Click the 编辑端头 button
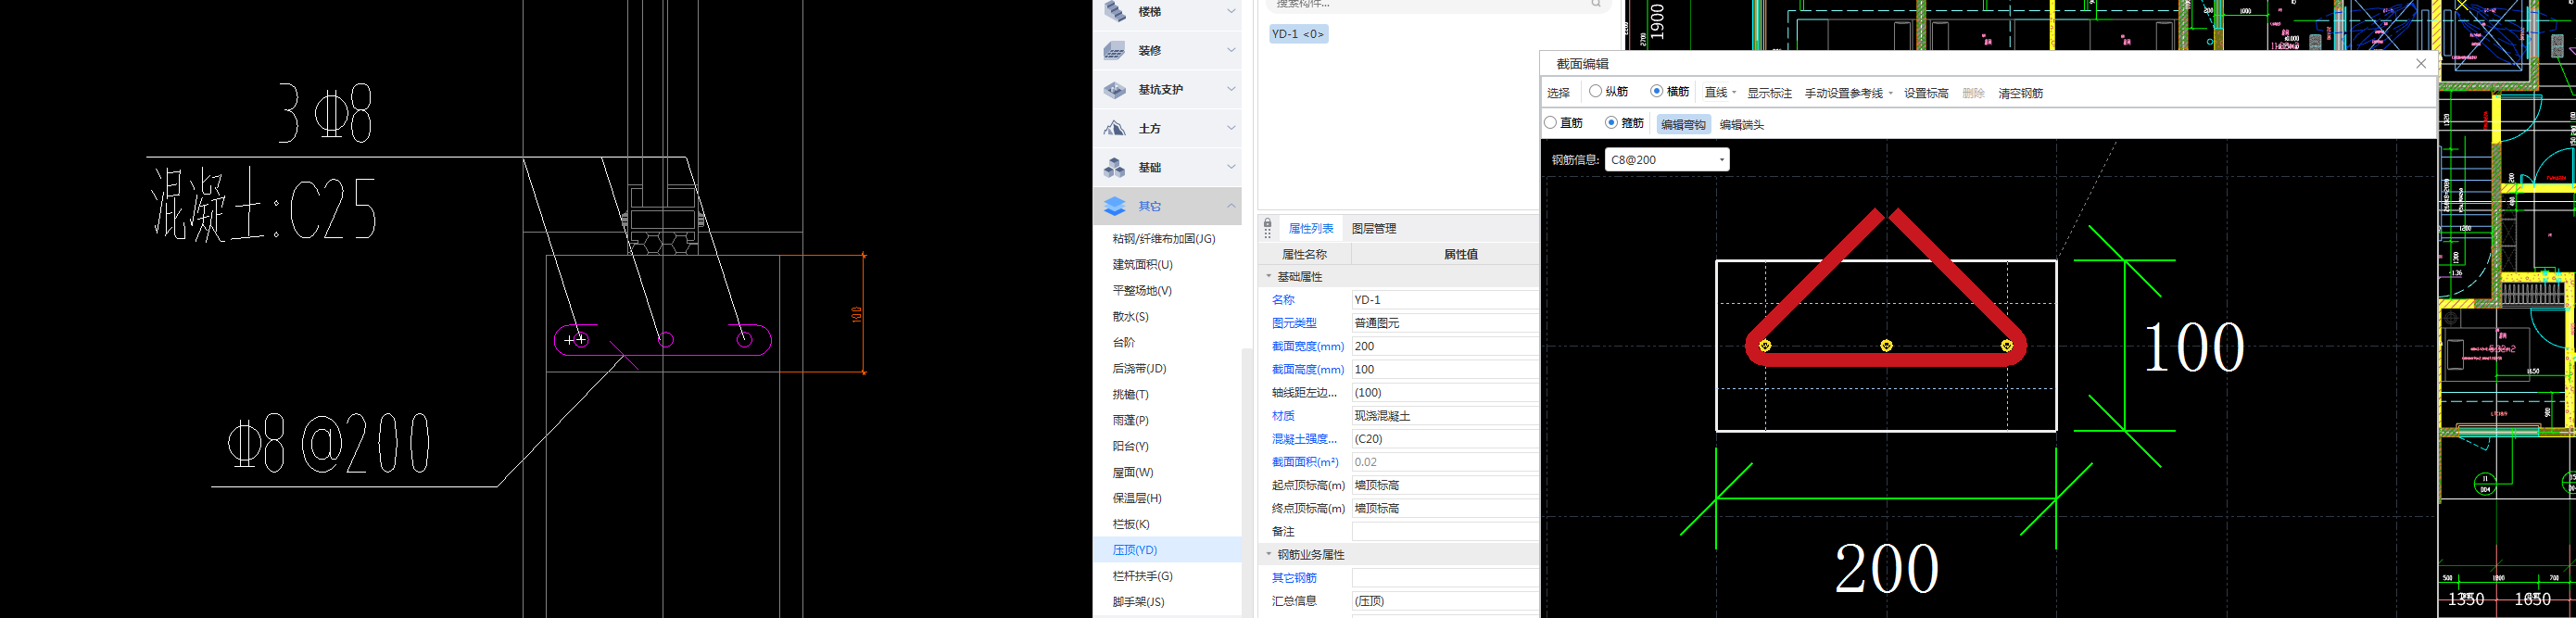 click(1742, 125)
